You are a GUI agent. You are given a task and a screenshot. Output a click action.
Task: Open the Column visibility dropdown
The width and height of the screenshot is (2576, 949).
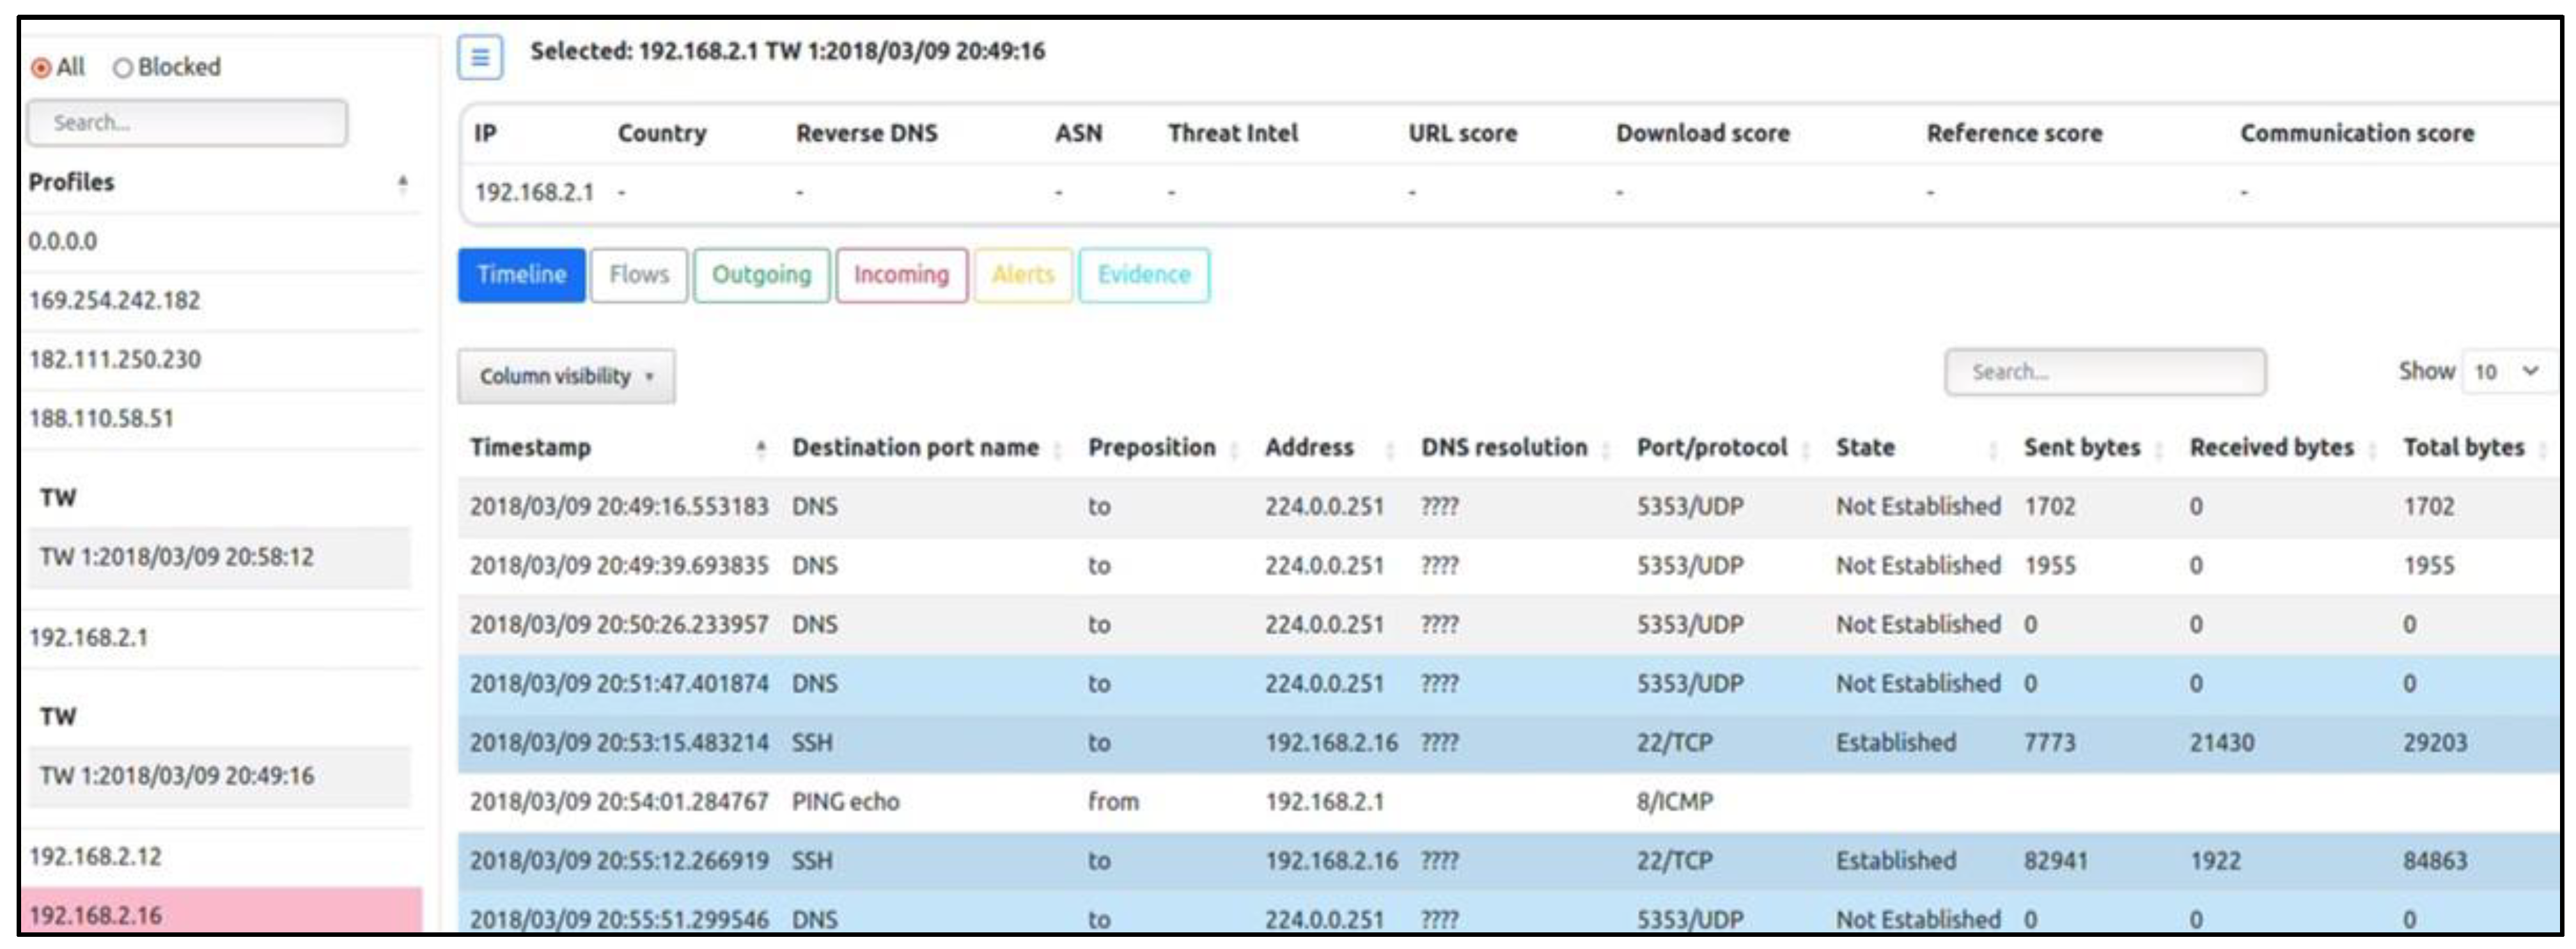tap(566, 376)
